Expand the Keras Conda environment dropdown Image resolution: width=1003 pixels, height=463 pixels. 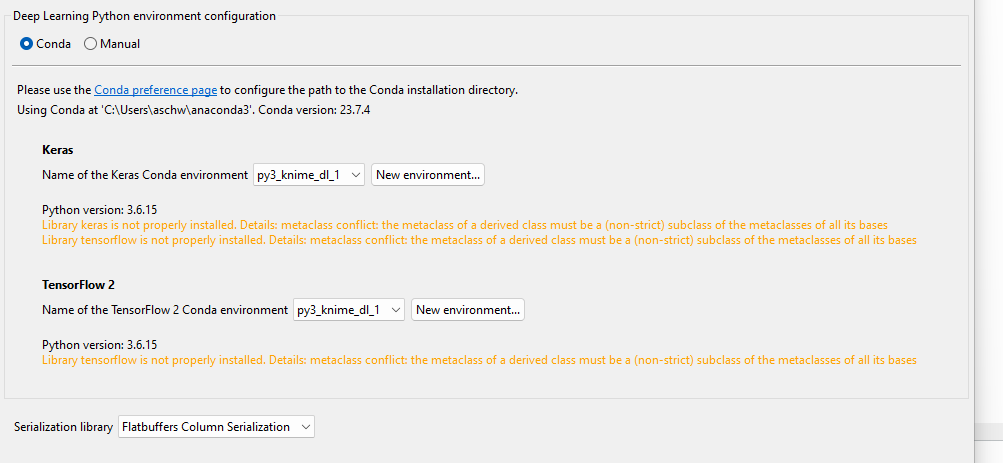coord(309,175)
